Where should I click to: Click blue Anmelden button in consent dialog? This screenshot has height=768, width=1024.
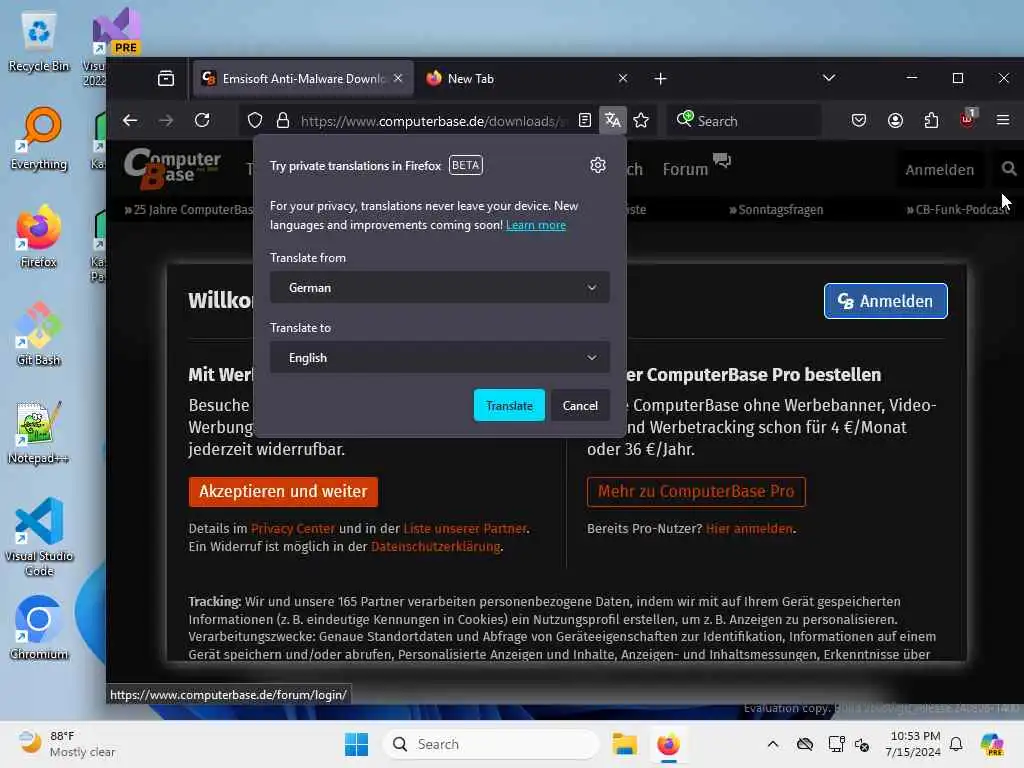886,301
